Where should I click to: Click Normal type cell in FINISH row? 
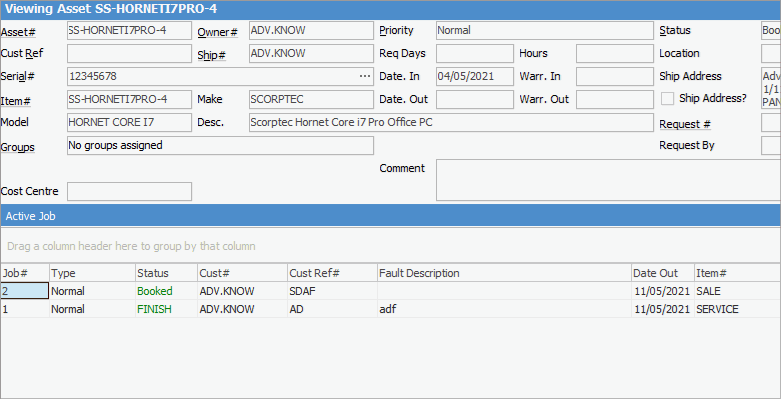coord(93,309)
